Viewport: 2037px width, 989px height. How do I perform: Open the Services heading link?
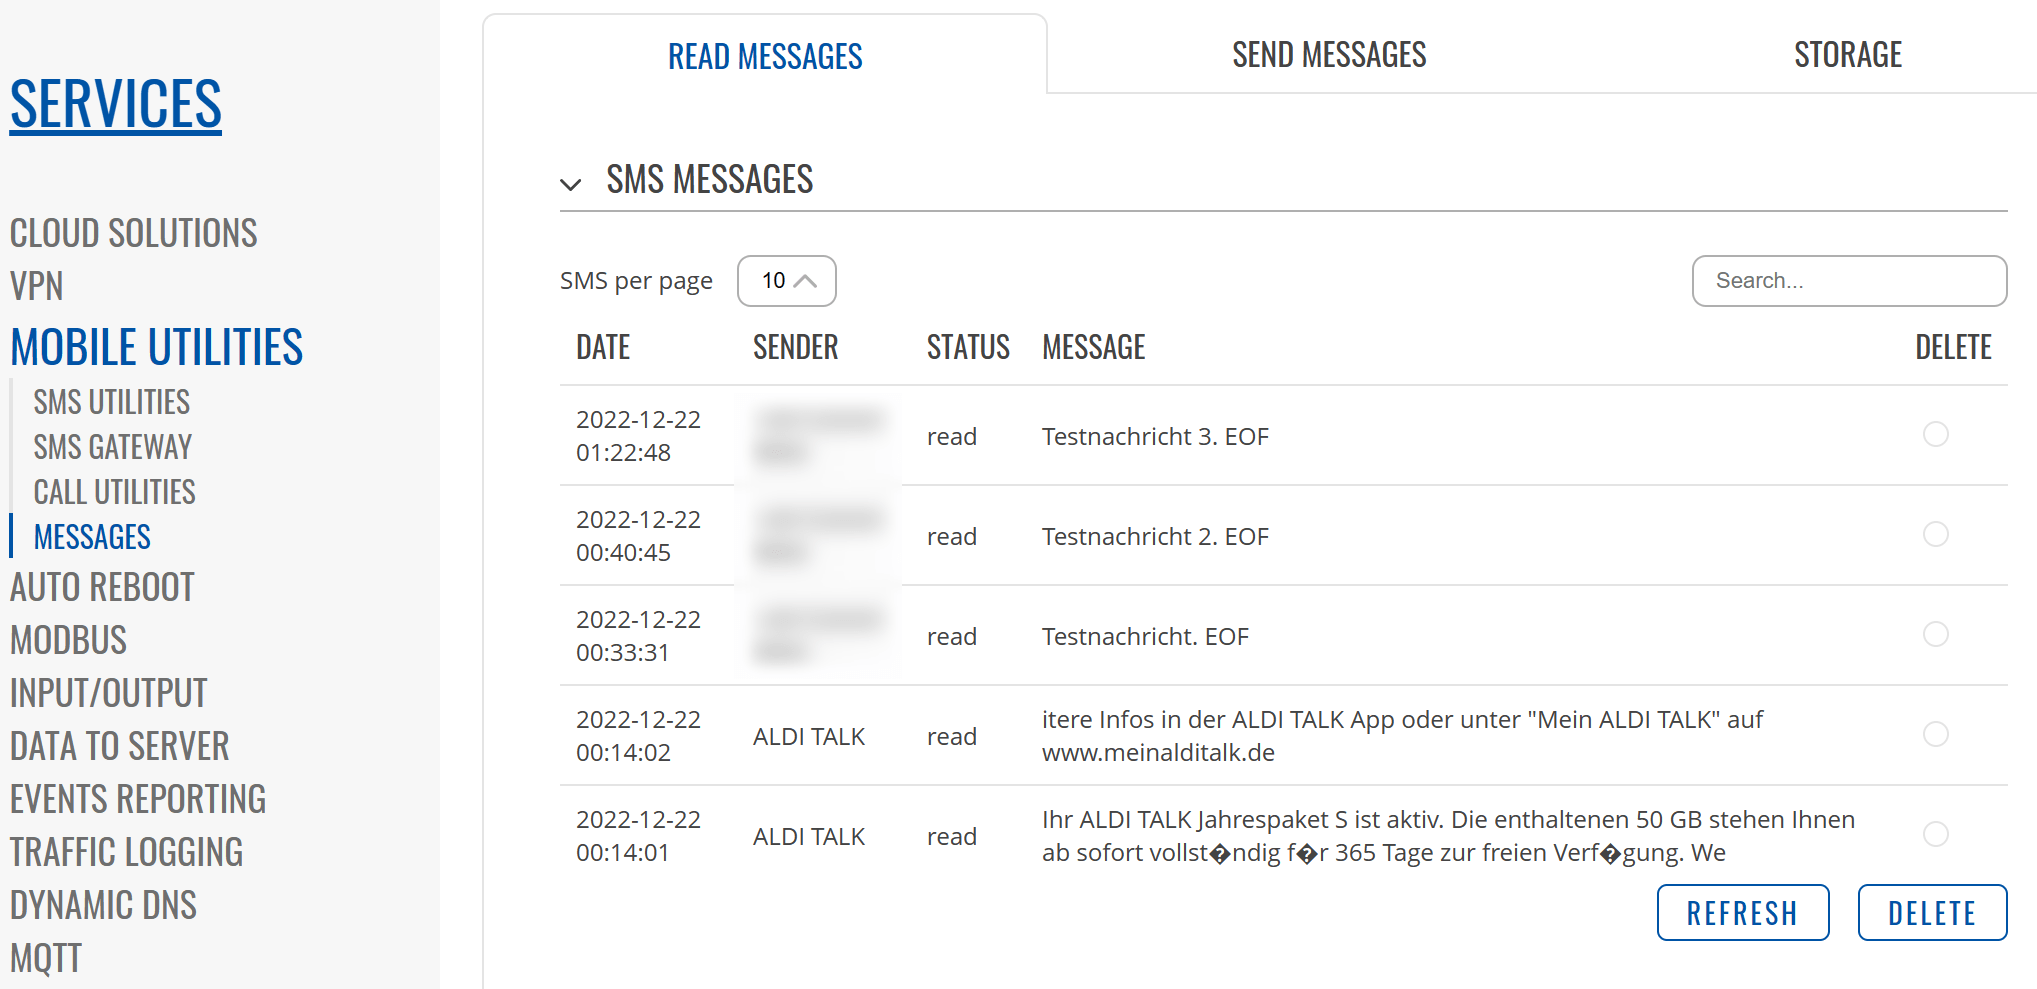(116, 104)
